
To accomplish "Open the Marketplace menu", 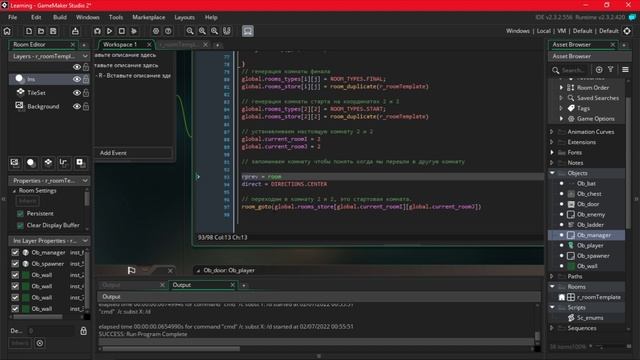I will [x=149, y=17].
